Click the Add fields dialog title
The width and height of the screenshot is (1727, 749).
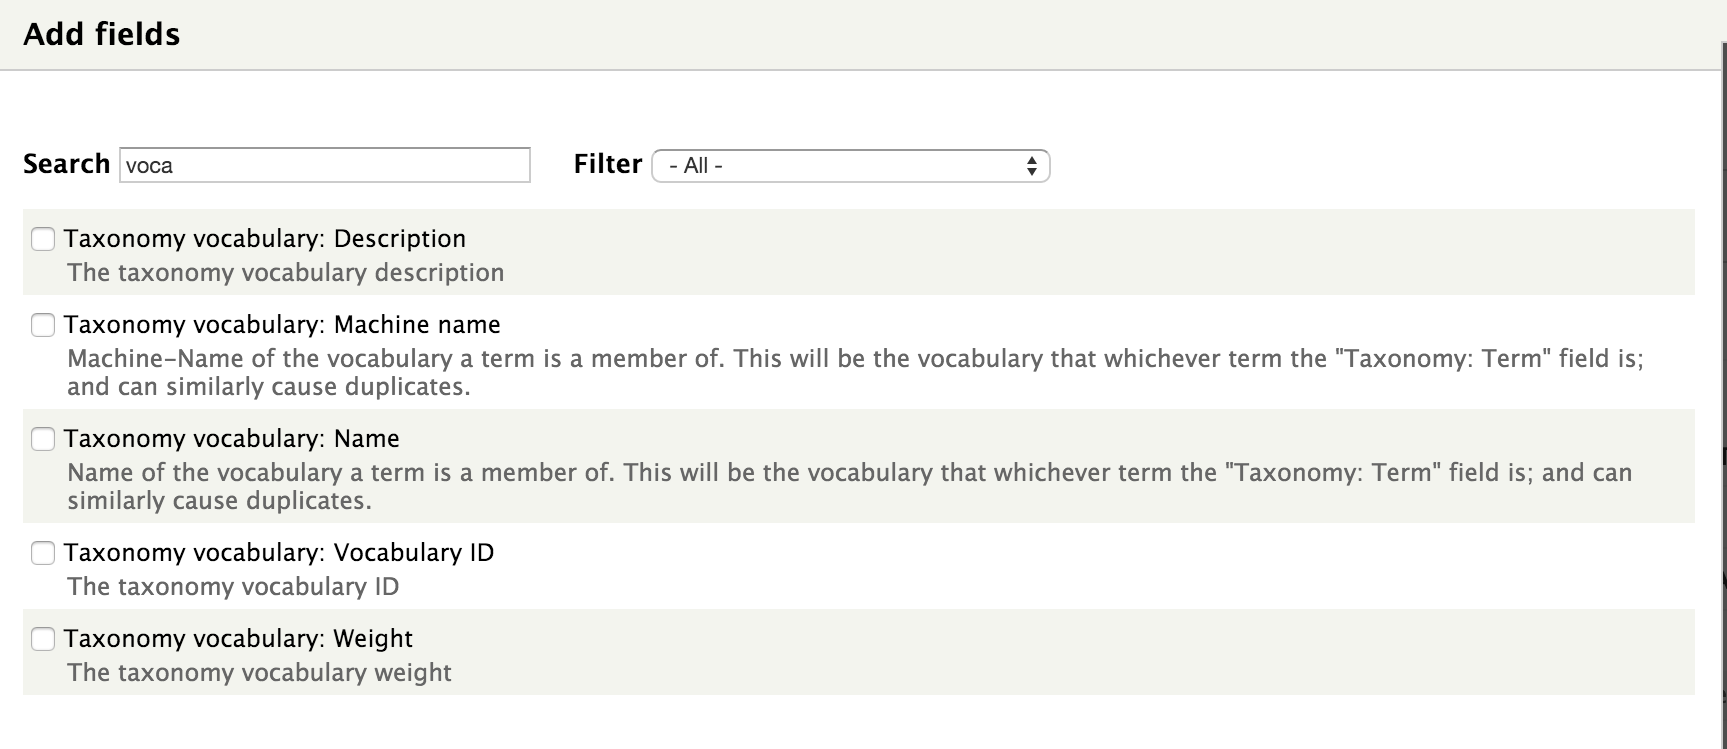[x=103, y=33]
